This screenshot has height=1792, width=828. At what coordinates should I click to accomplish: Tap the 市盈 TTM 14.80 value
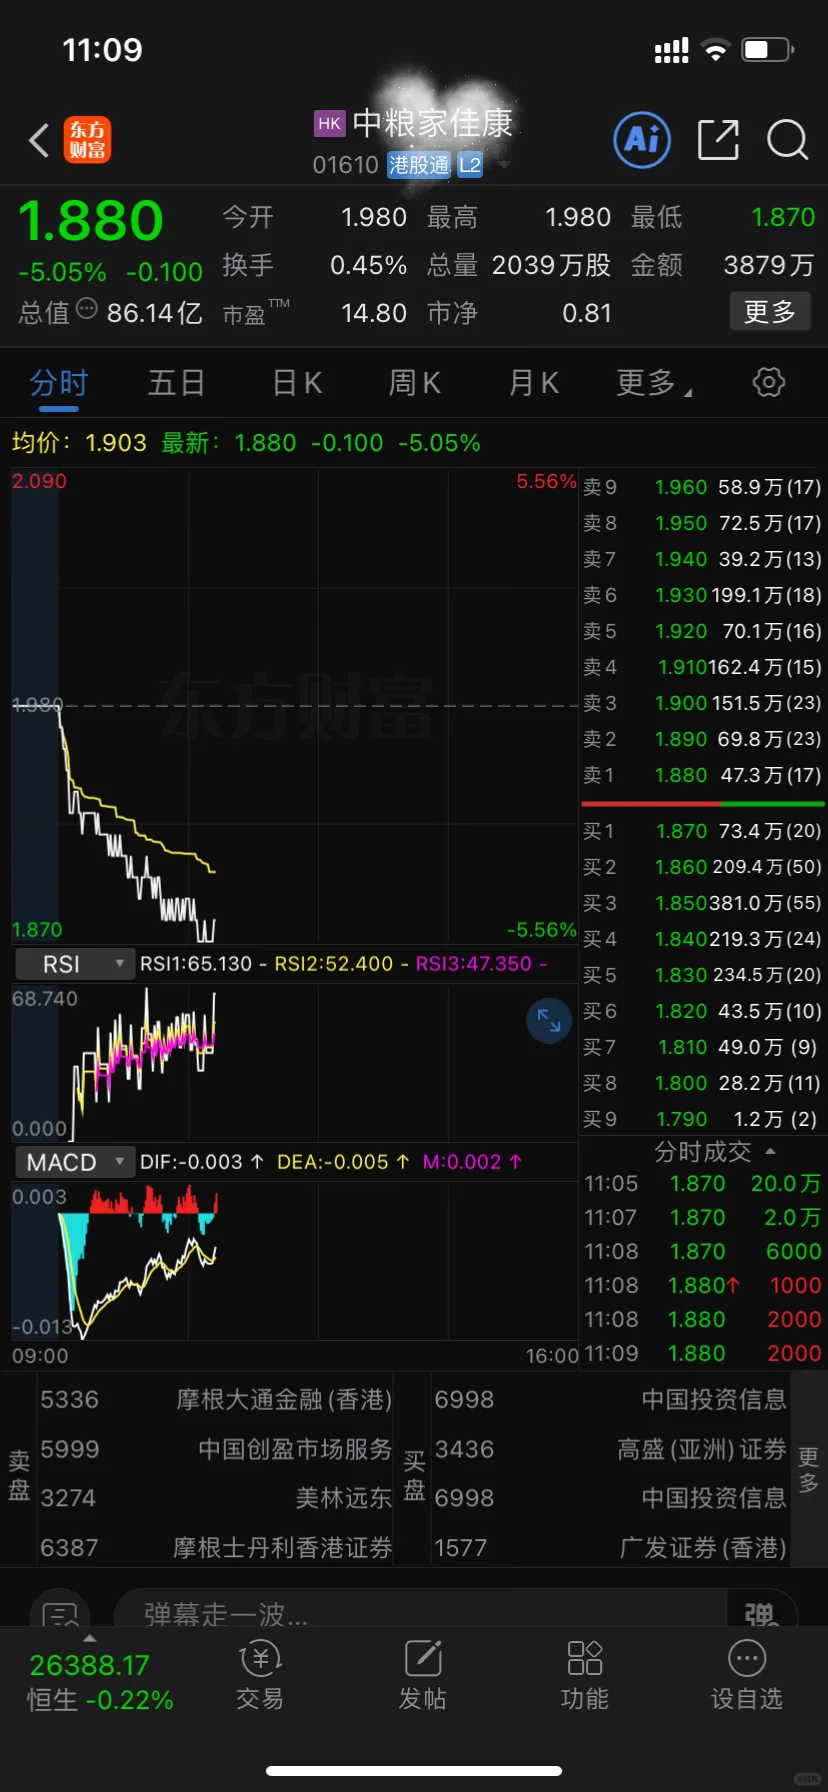(374, 313)
